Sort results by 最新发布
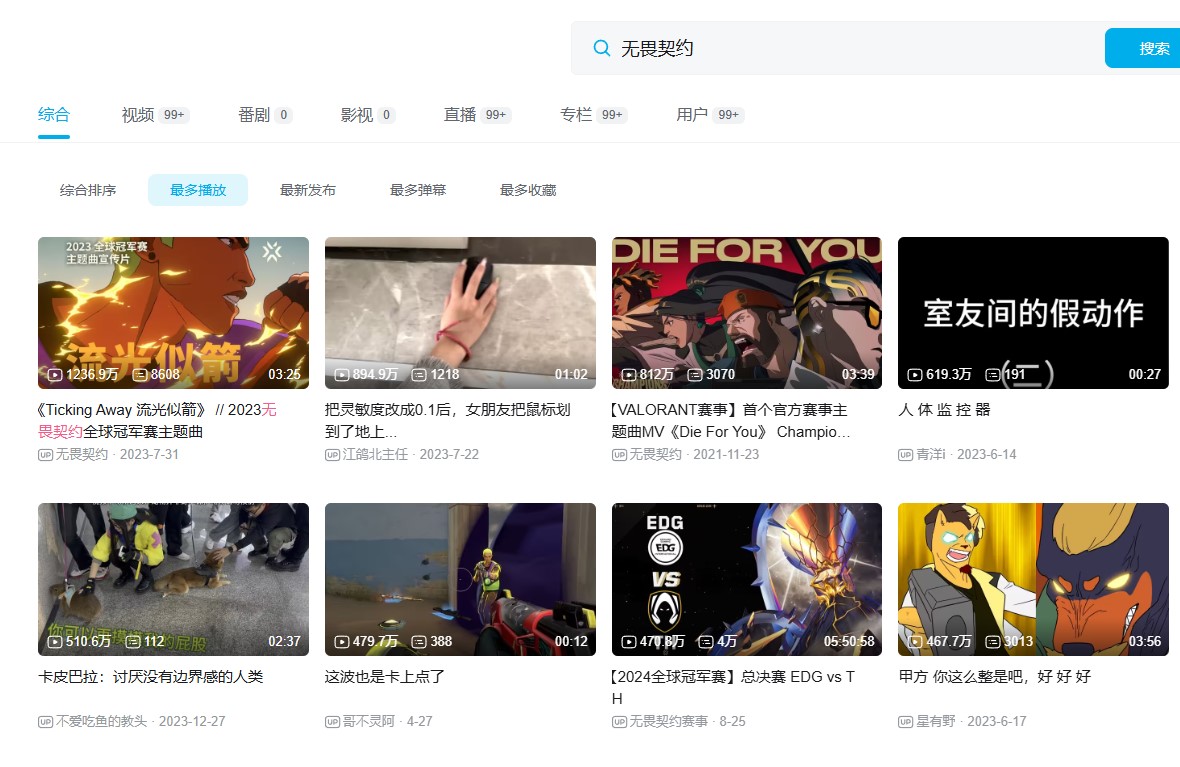1180x767 pixels. pos(308,190)
